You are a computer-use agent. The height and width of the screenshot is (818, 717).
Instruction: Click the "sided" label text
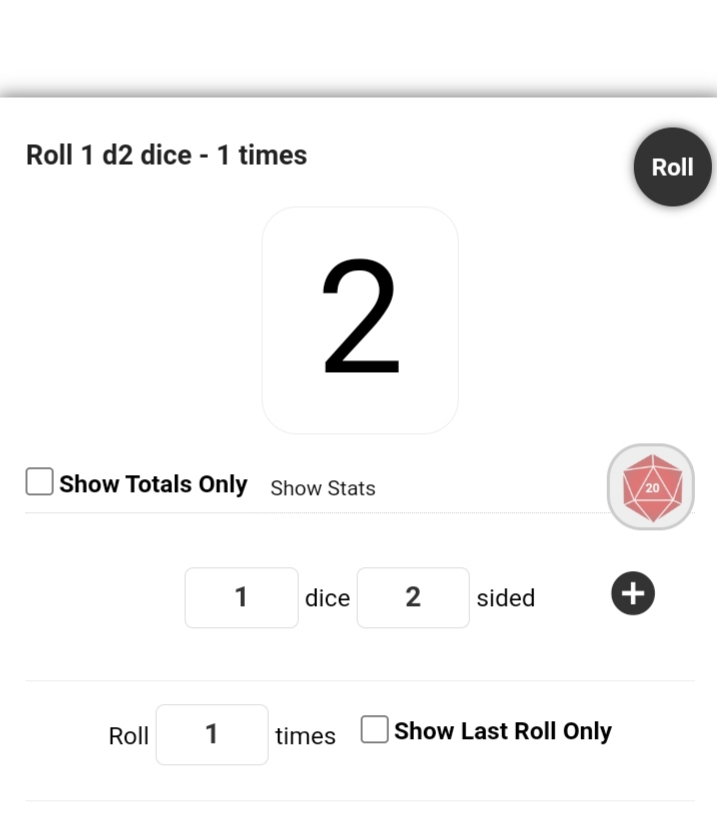click(x=505, y=598)
